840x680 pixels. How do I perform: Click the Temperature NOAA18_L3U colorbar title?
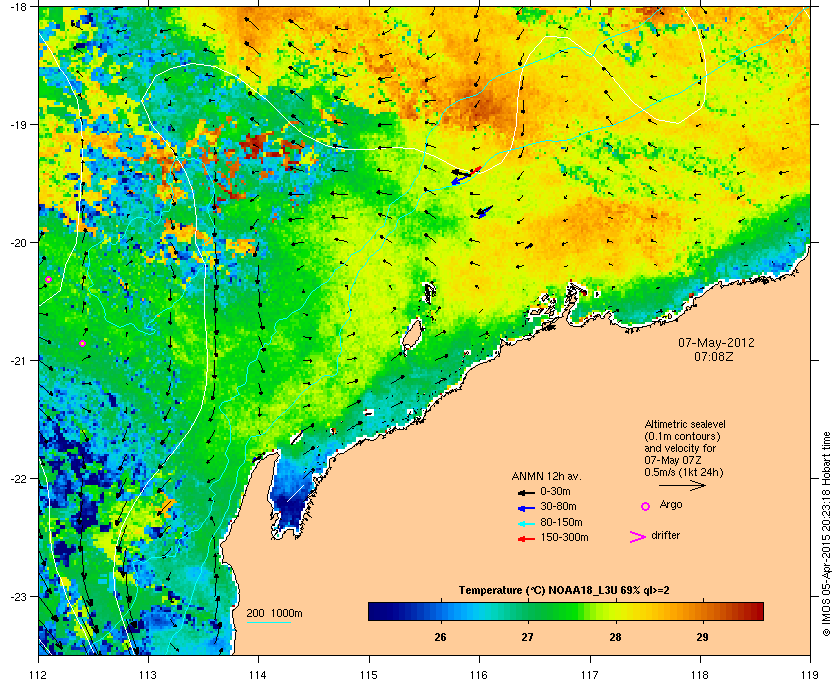(564, 591)
